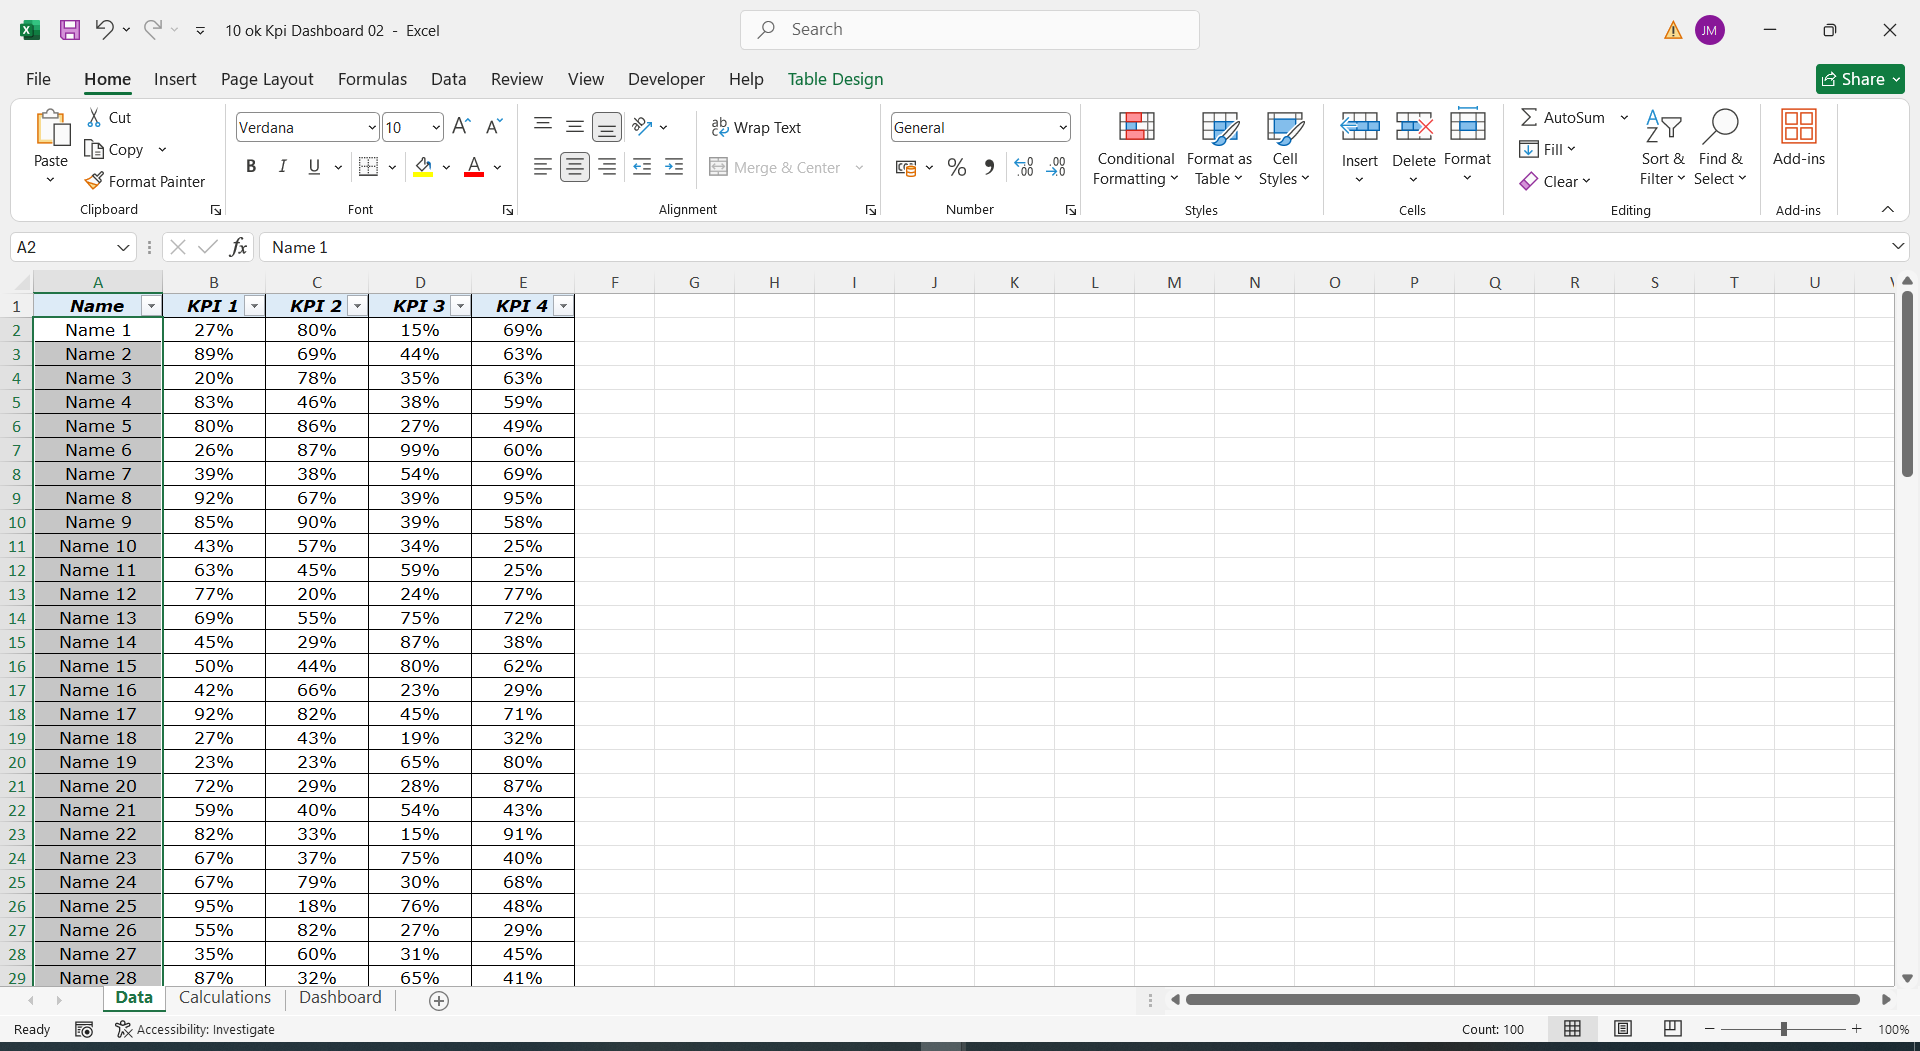The width and height of the screenshot is (1920, 1051).
Task: Open filter dropdown for KPI 3 column
Action: [x=460, y=306]
